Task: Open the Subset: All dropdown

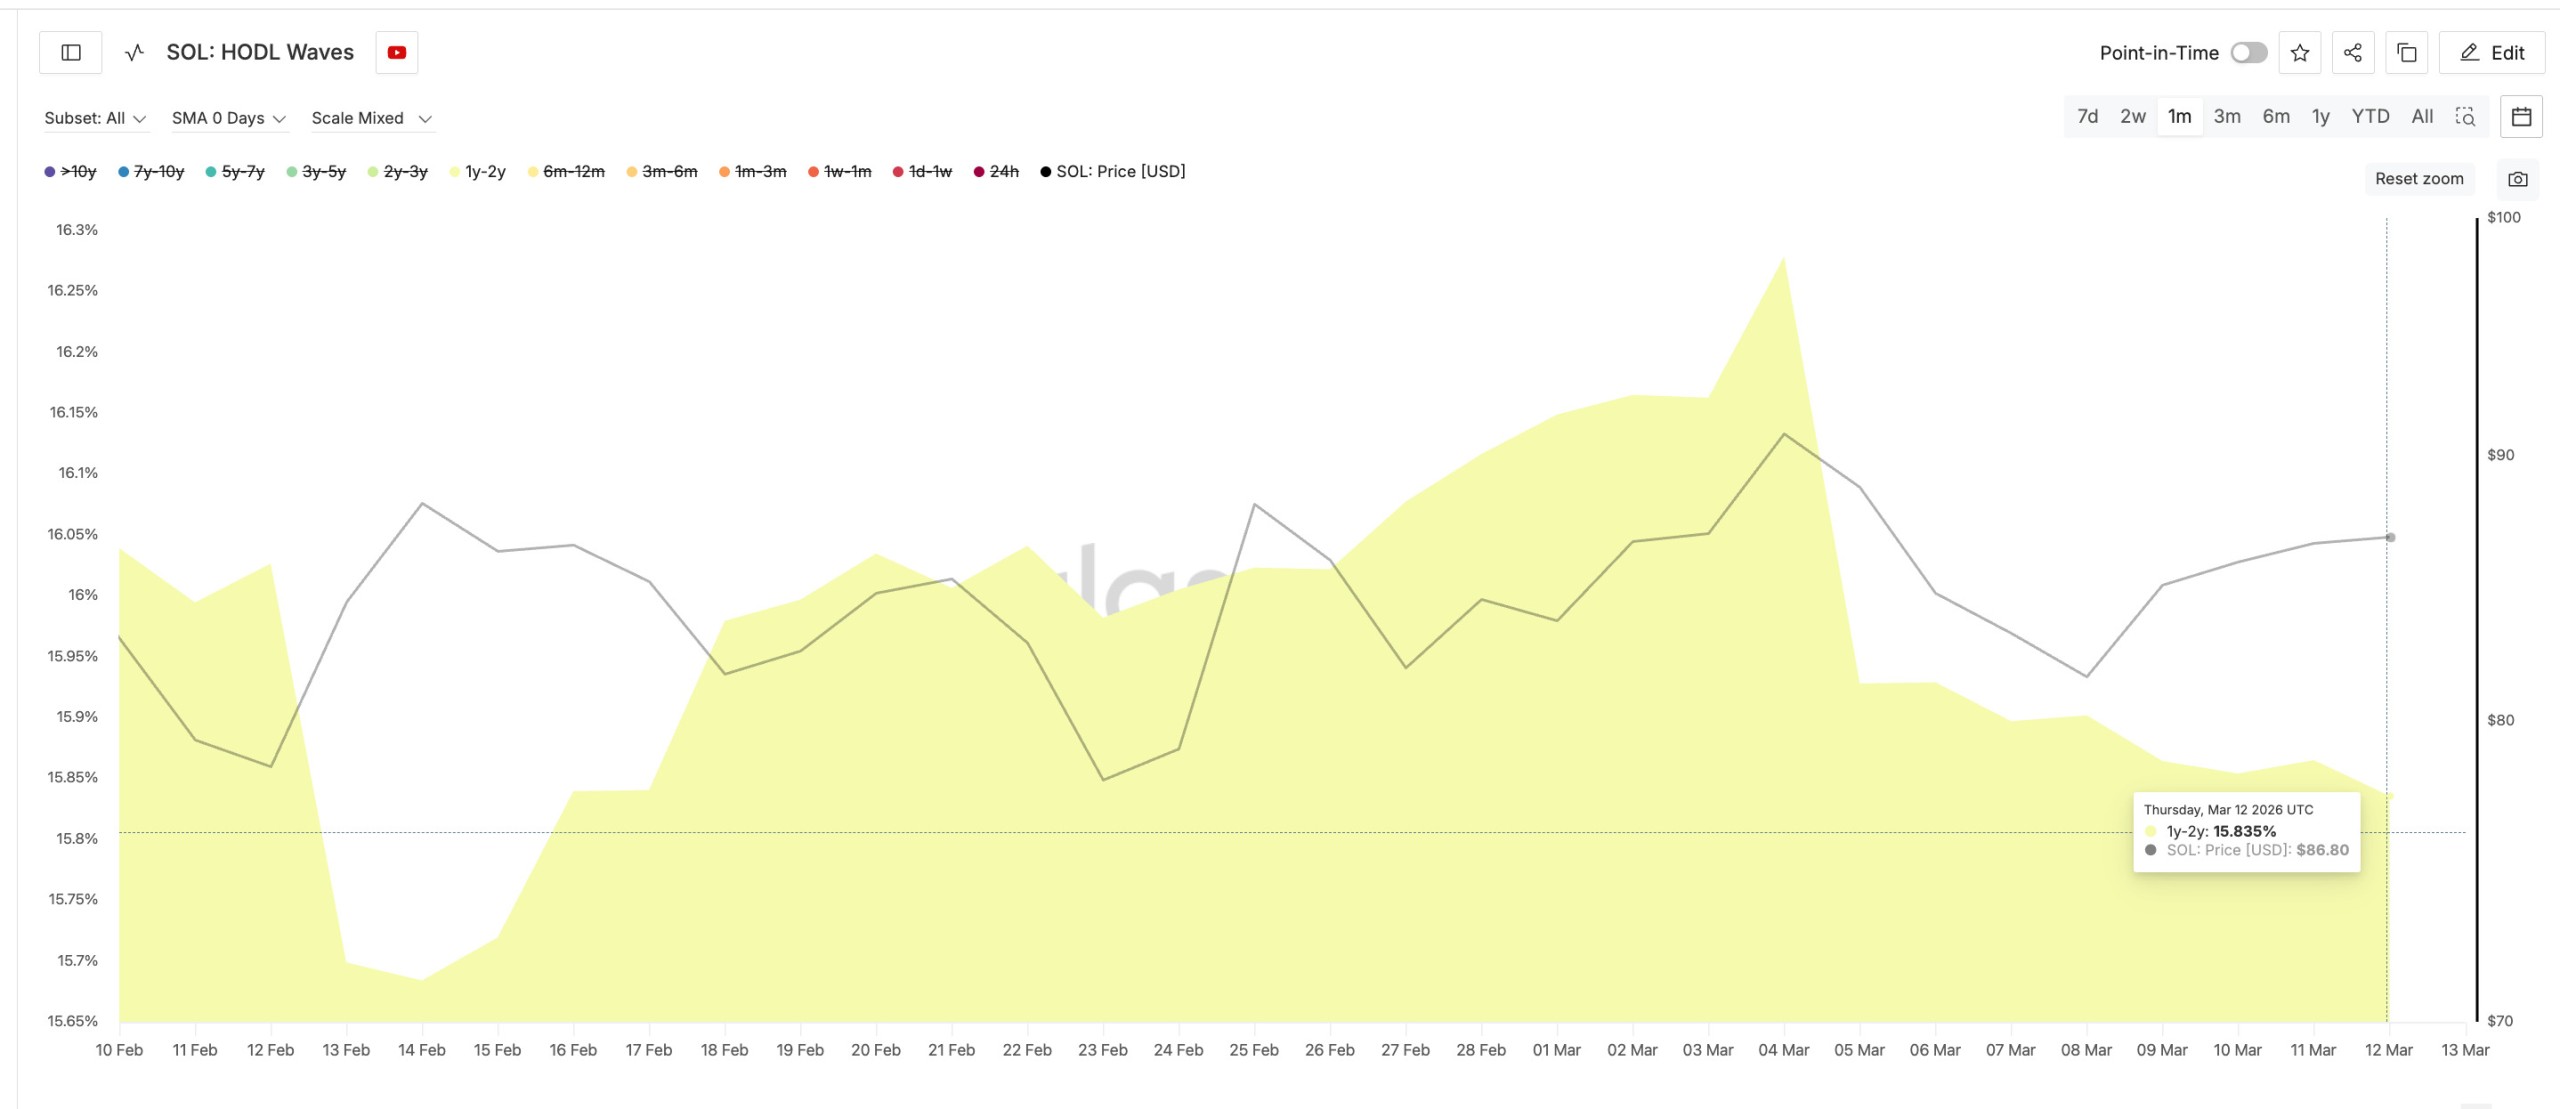Action: (x=97, y=117)
